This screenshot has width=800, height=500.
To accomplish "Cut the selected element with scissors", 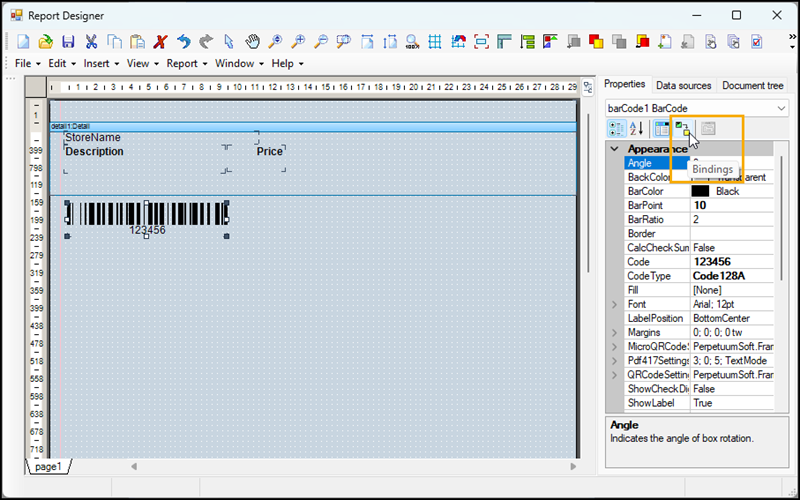I will tap(91, 41).
